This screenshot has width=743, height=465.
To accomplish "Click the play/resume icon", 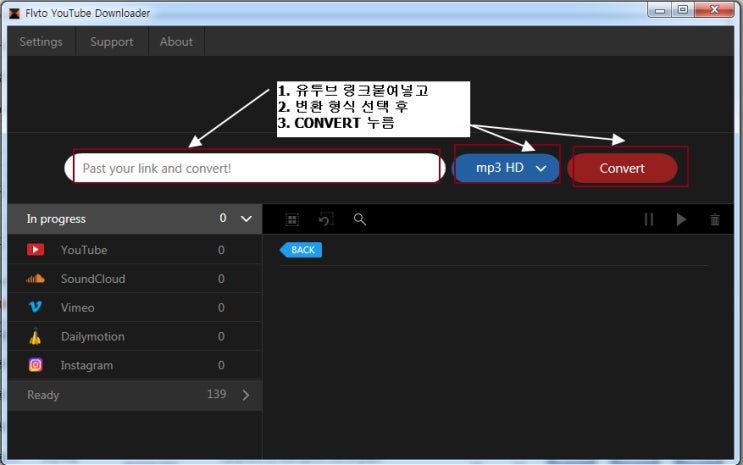I will point(681,219).
